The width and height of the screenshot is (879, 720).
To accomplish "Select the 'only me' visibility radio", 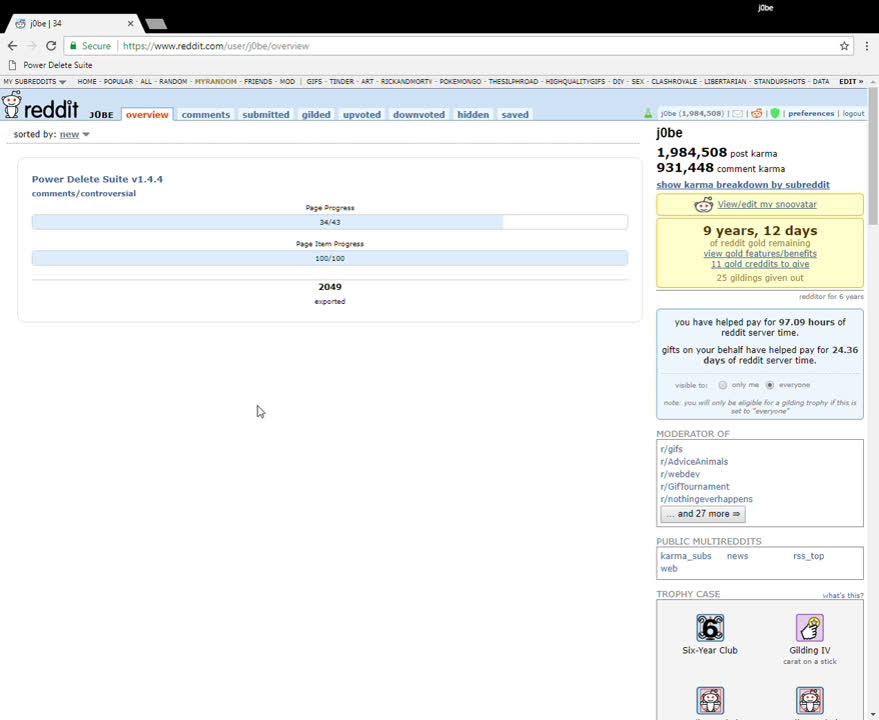I will [x=723, y=385].
